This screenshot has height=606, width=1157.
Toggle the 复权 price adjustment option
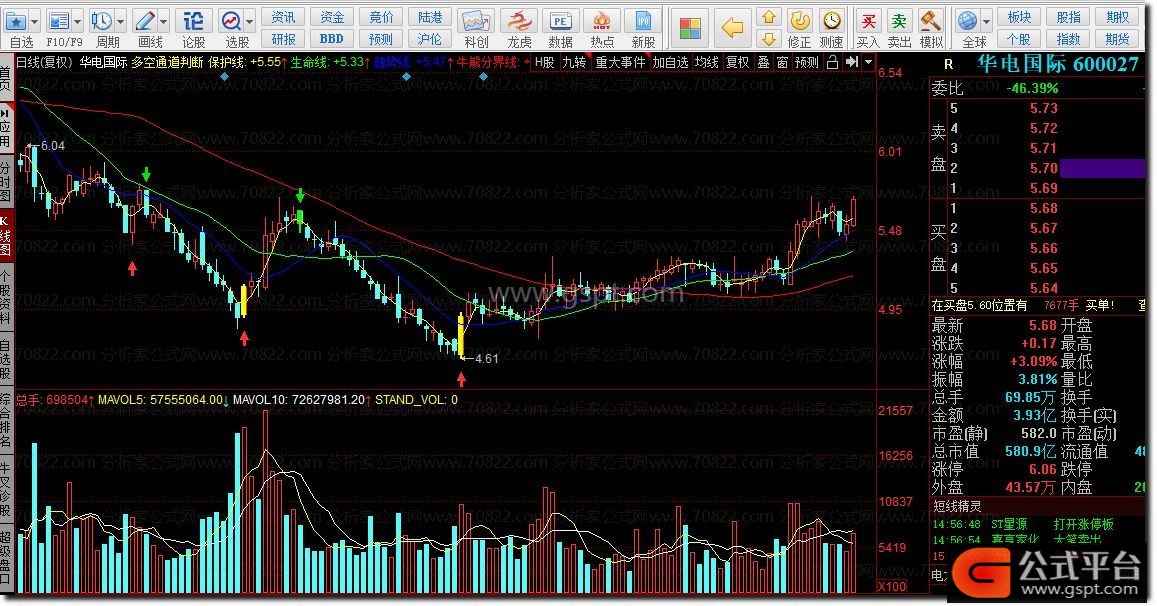(737, 63)
